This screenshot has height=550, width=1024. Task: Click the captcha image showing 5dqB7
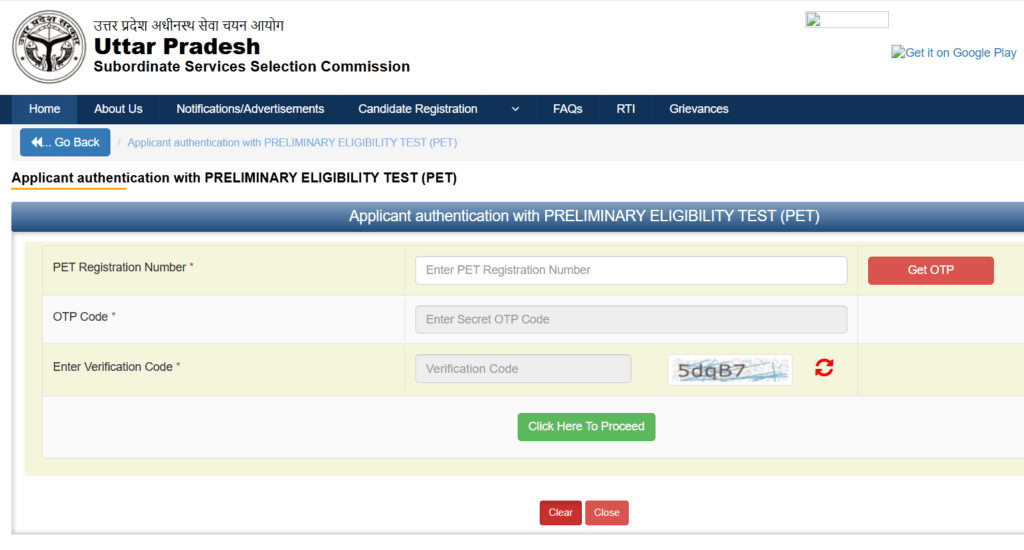[x=729, y=370]
